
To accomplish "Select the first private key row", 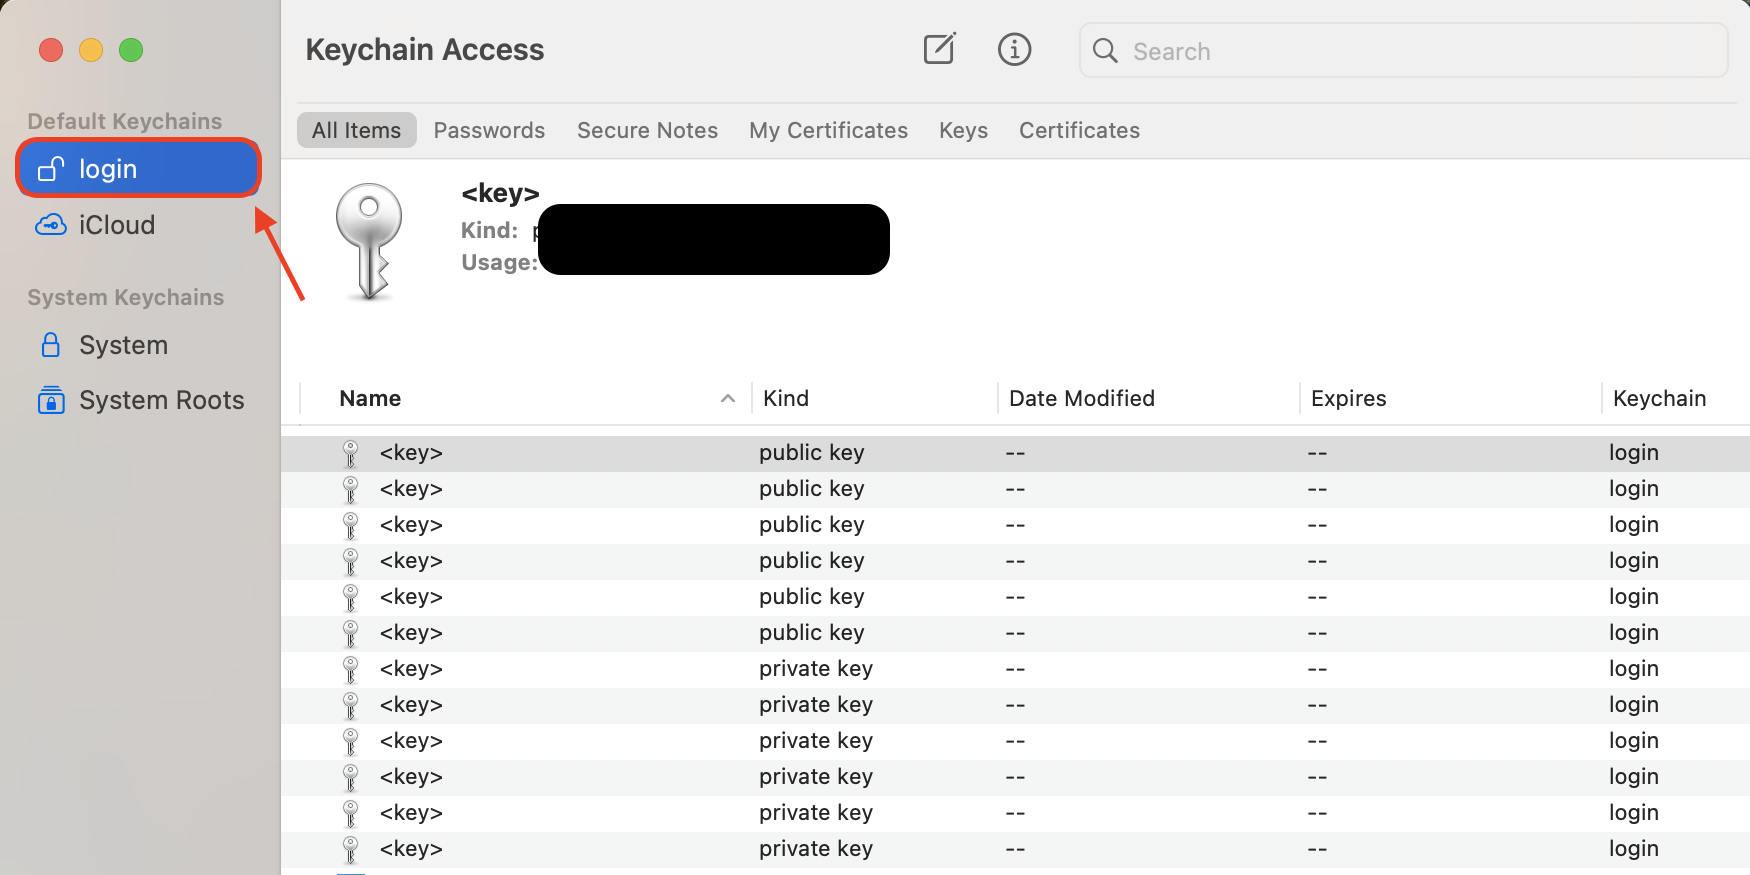I will 700,668.
